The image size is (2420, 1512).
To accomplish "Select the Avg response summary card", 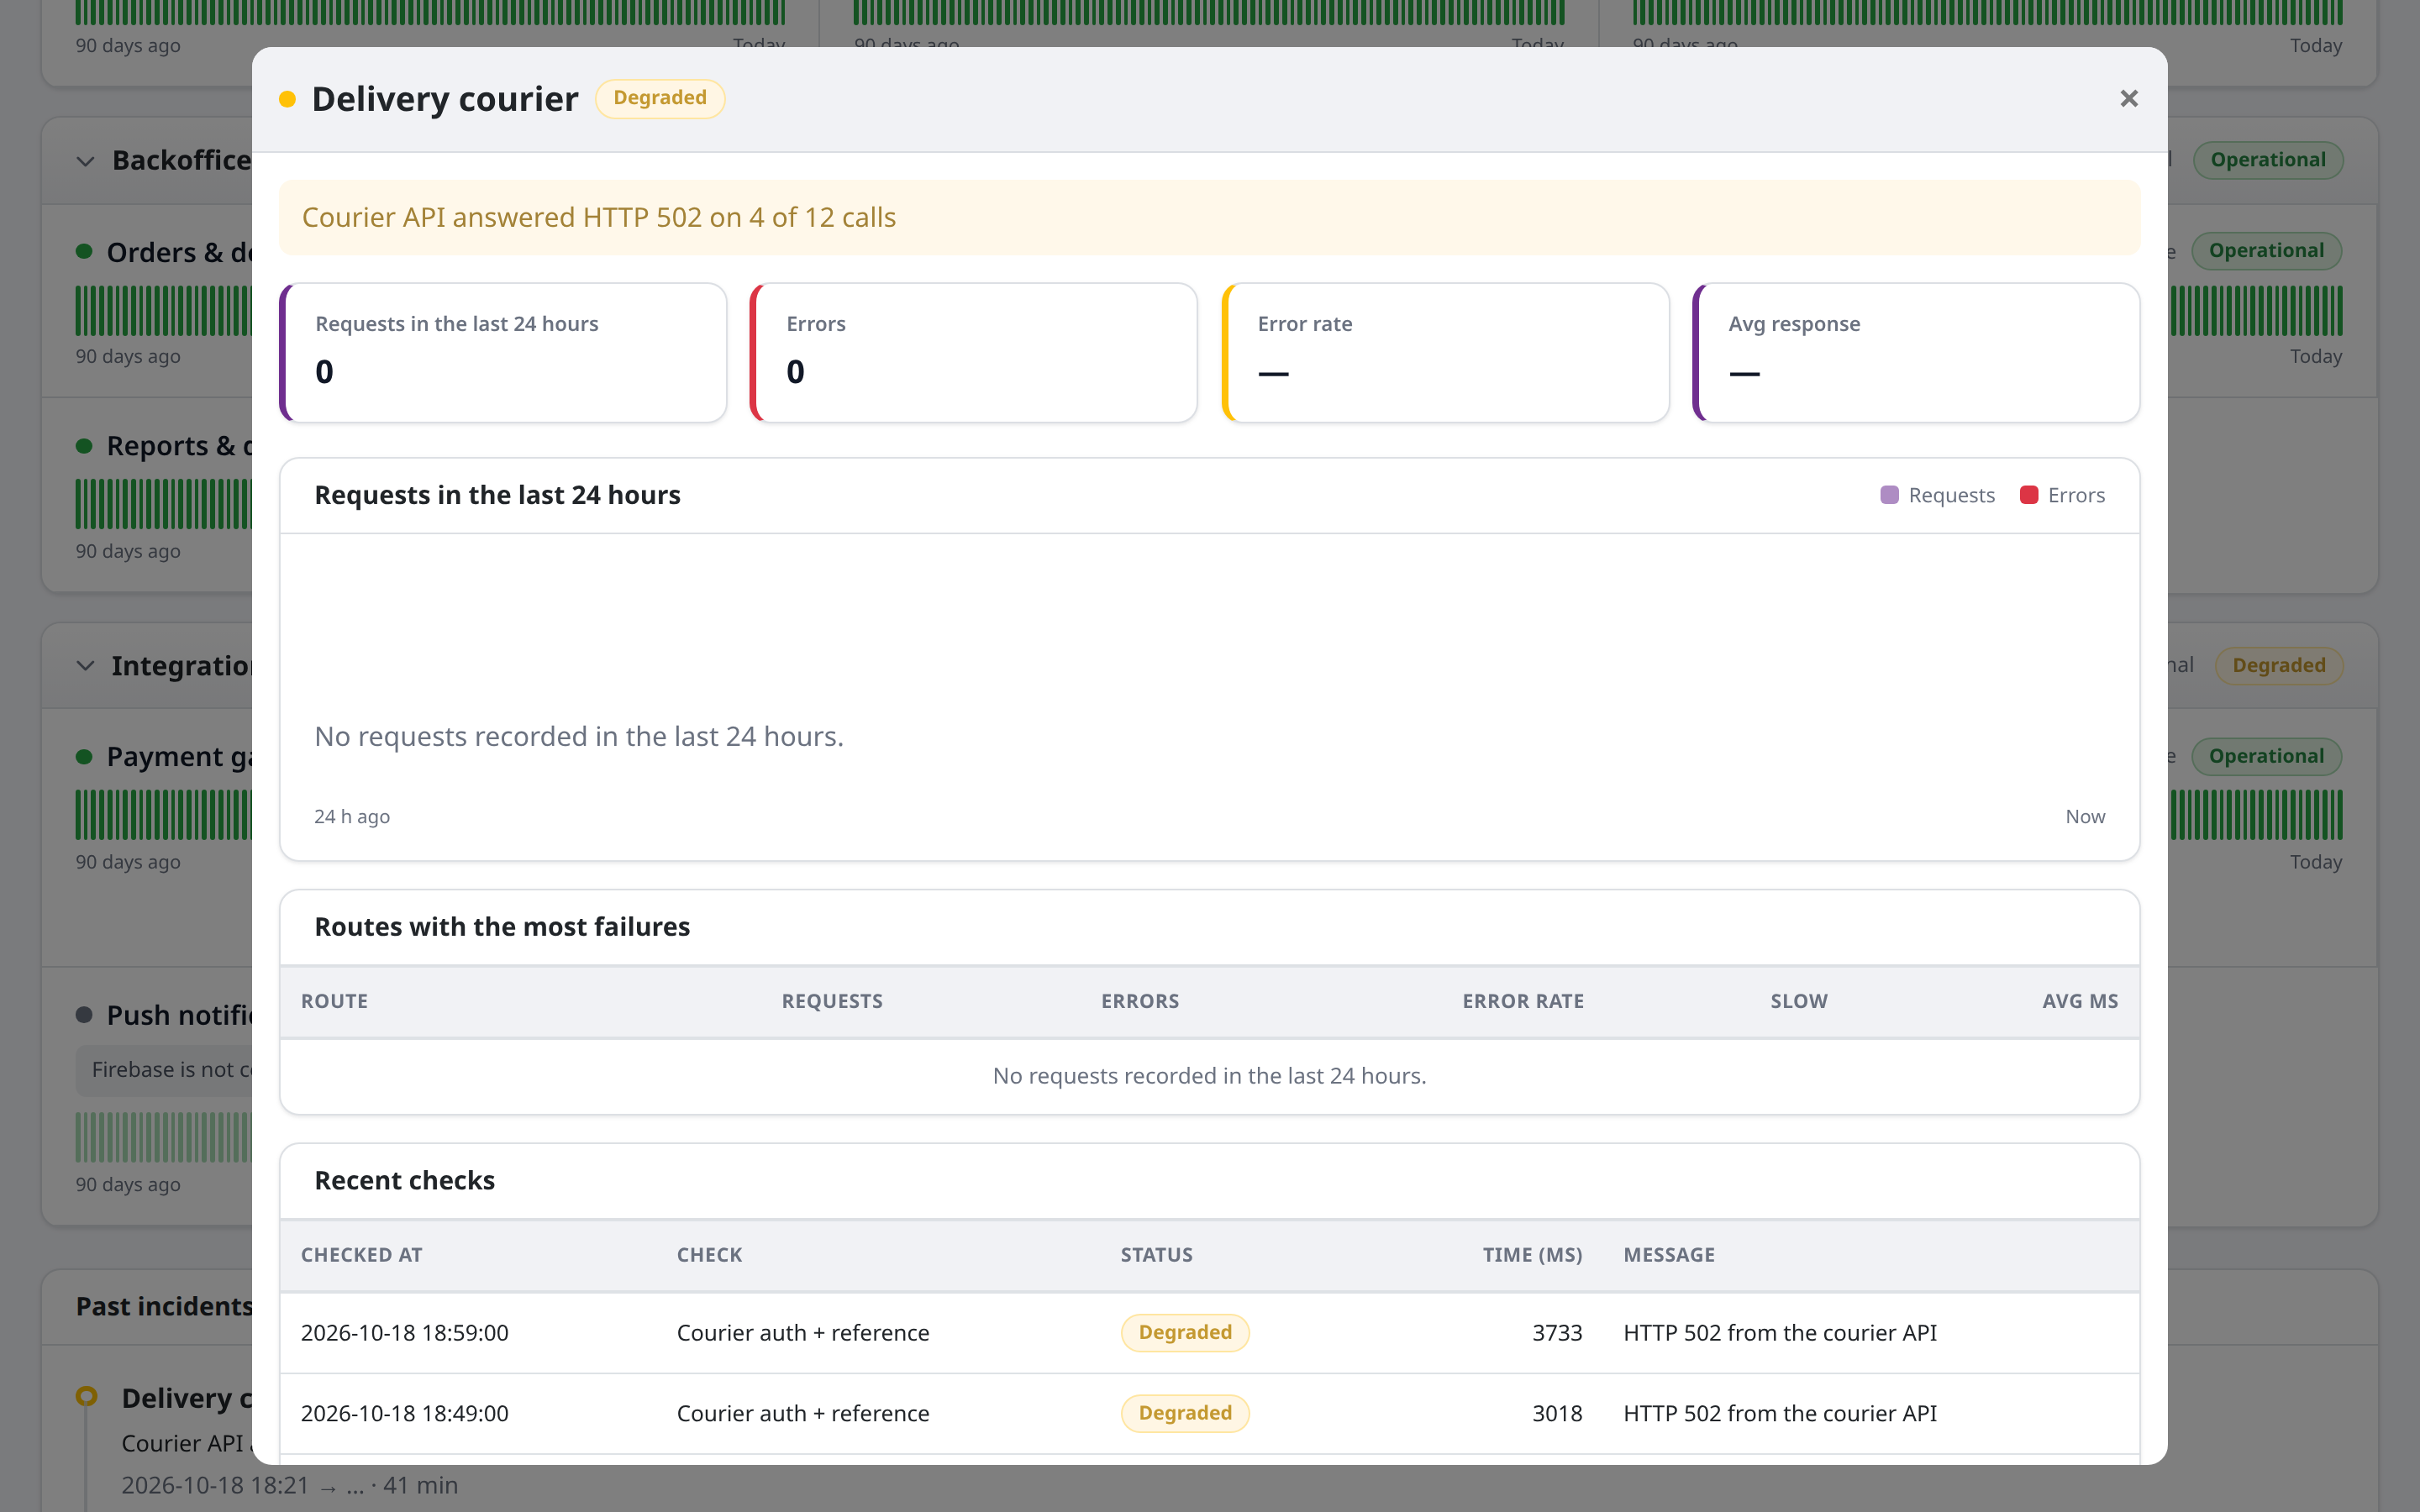I will (x=1916, y=353).
